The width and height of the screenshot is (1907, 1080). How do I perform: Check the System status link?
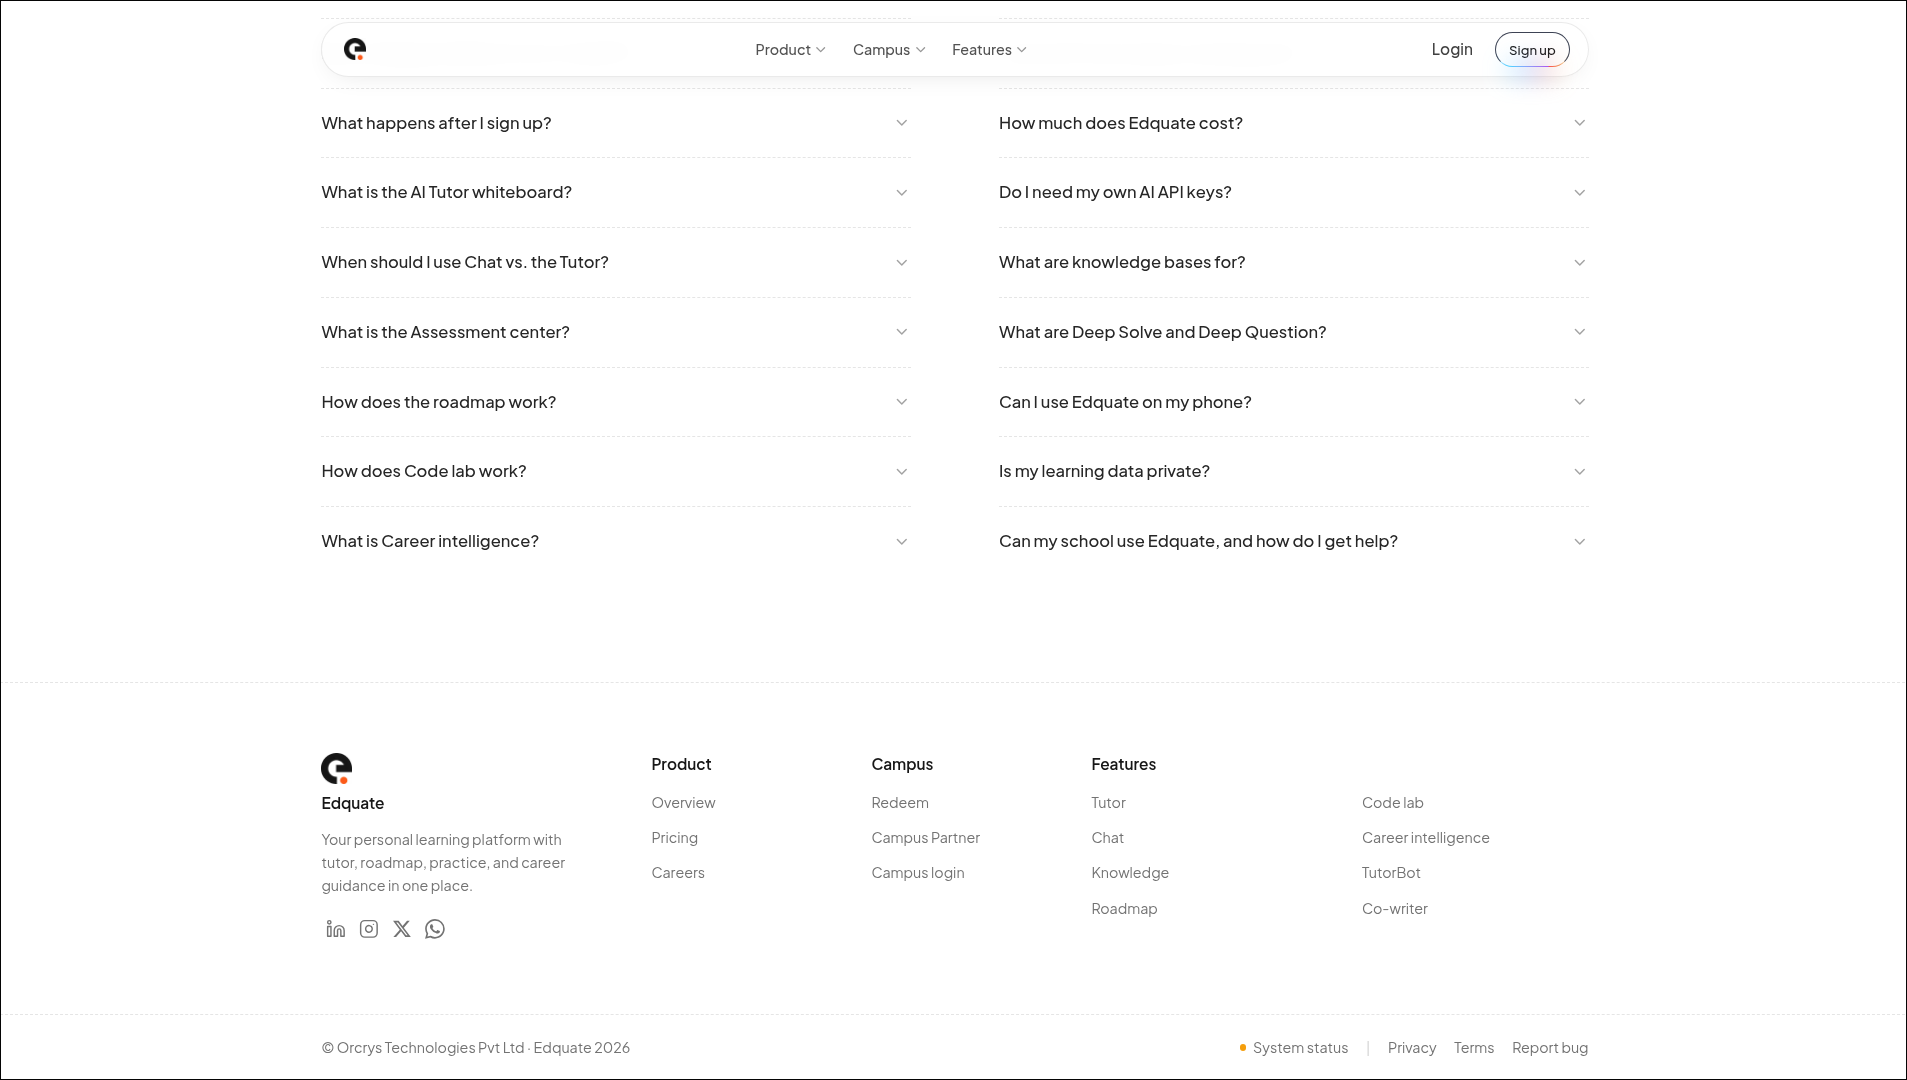click(x=1294, y=1048)
